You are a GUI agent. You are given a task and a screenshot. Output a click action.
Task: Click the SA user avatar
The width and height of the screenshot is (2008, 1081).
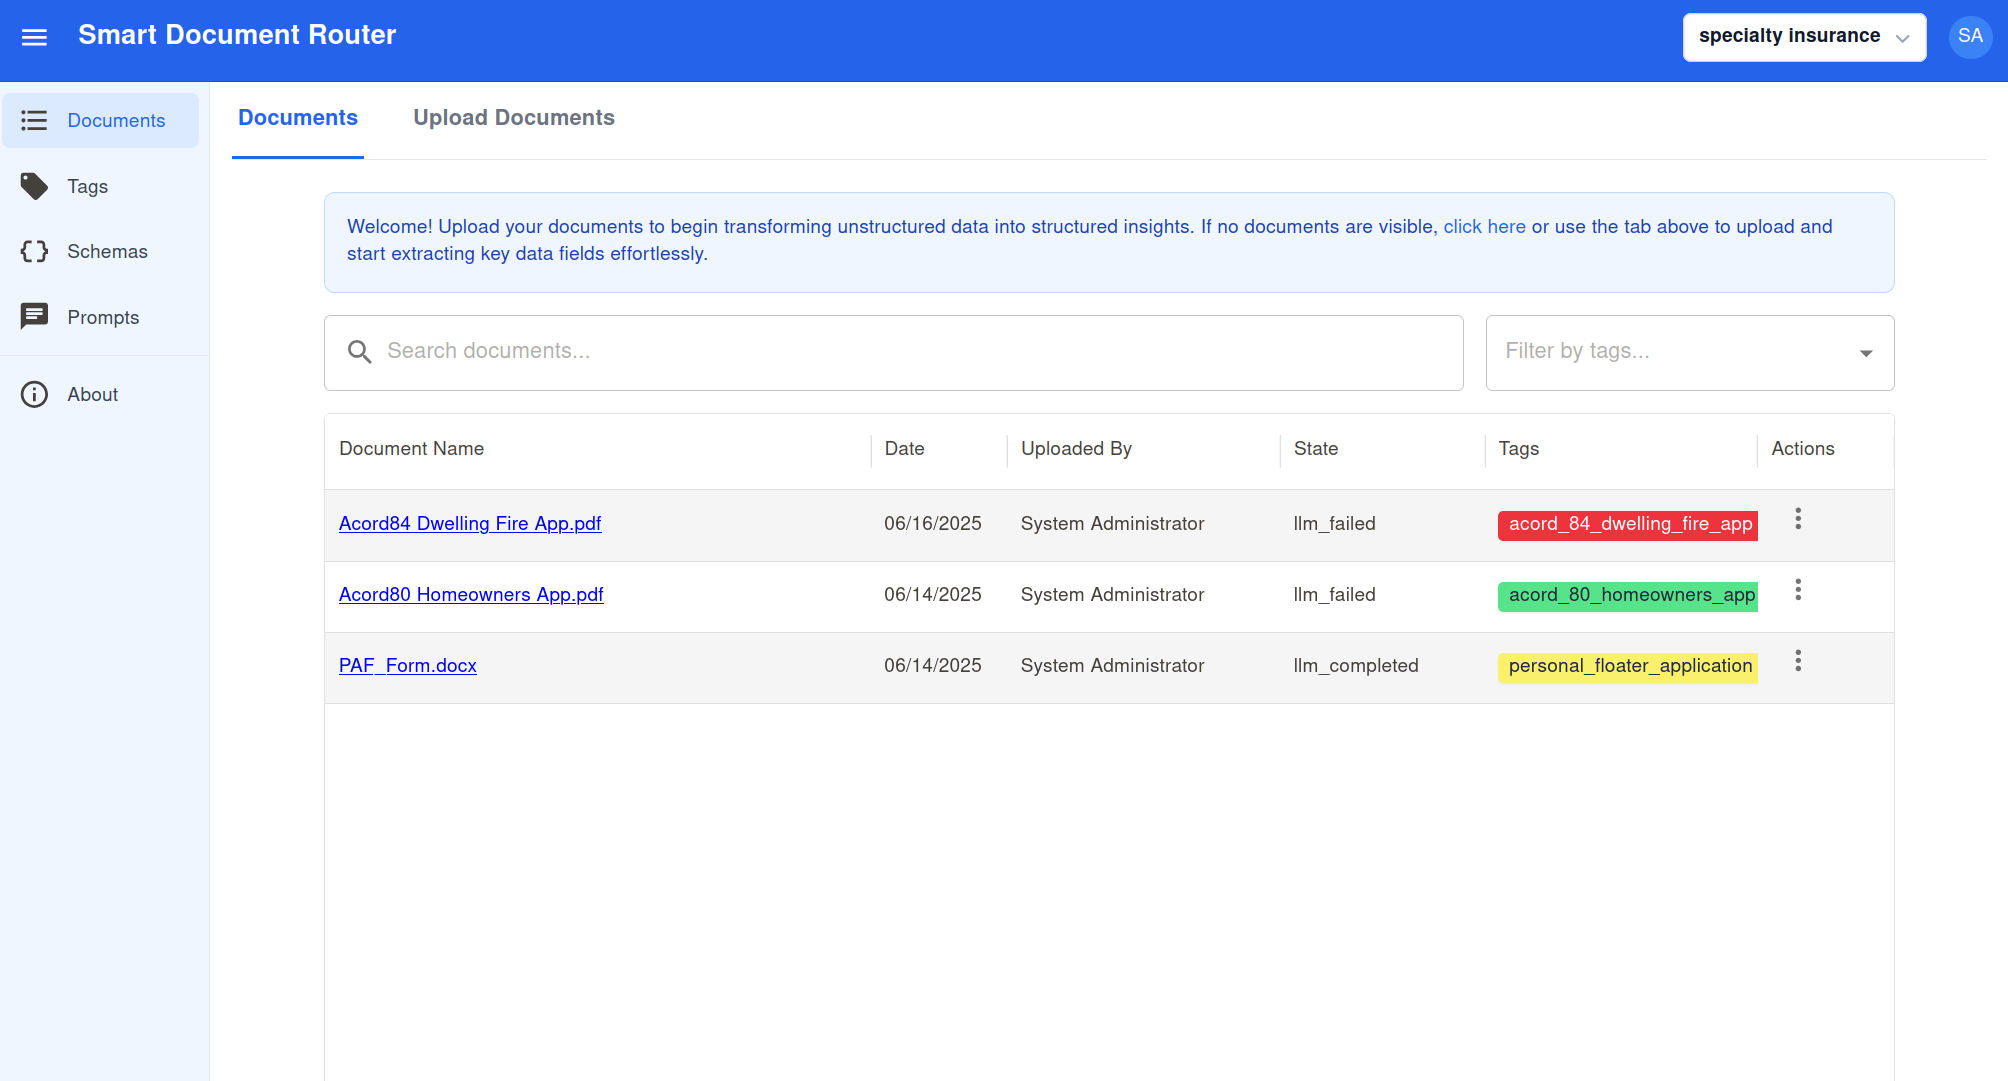tap(1969, 37)
